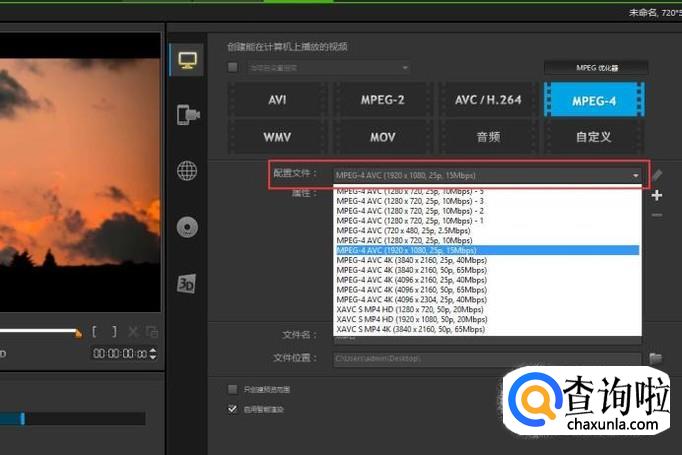
Task: Choose MPEG-4 AVC (1280 x 720, 25p, 10Mbps) - 2
Action: coord(488,211)
